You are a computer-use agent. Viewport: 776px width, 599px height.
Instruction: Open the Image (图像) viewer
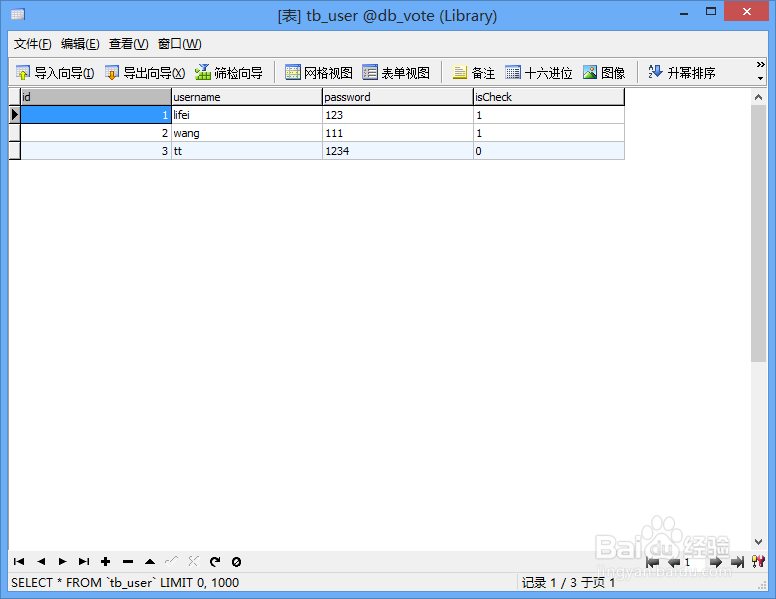pos(604,73)
